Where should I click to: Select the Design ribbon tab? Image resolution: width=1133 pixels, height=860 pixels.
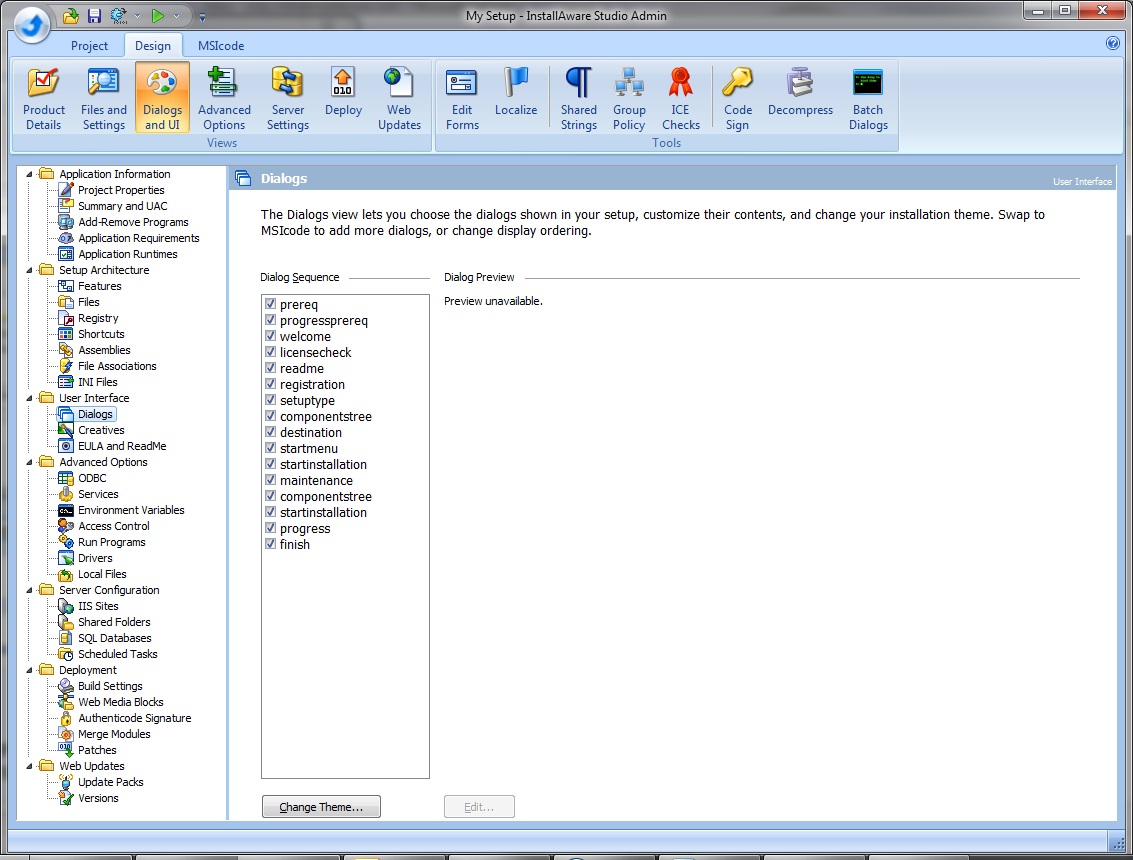[153, 46]
